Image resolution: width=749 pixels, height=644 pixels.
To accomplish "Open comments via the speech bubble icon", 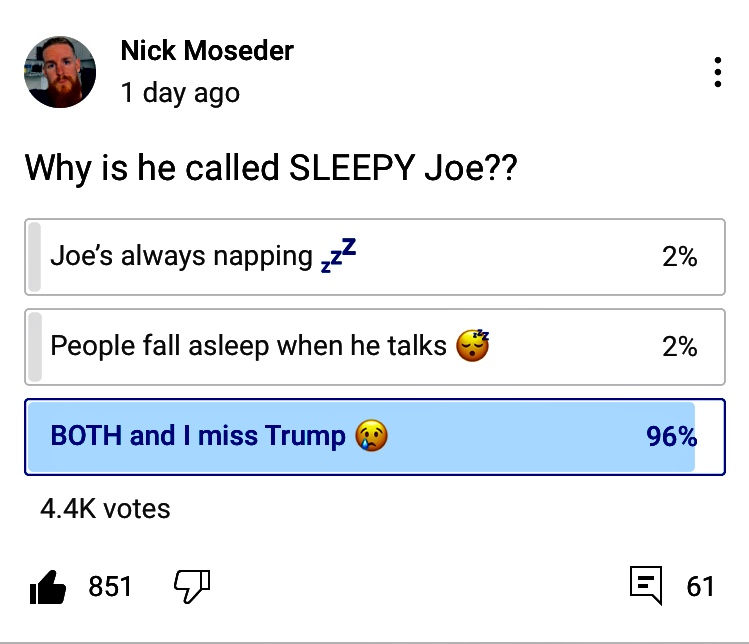I will (x=646, y=586).
